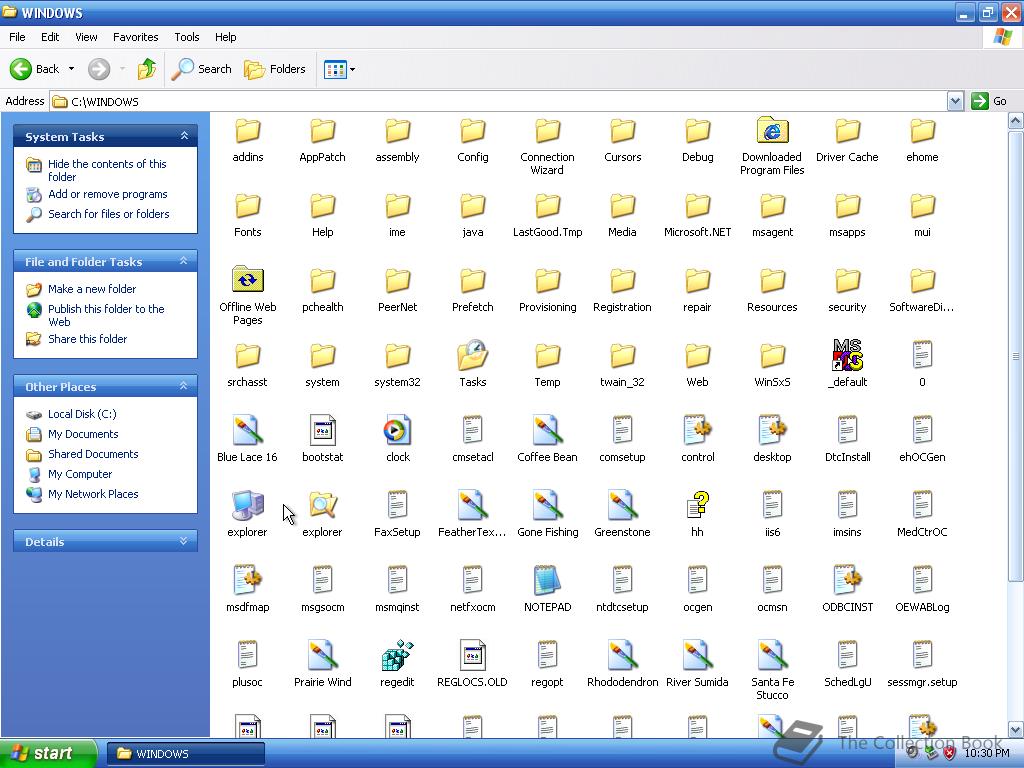Click the Go button
1024x768 pixels.
pos(989,101)
